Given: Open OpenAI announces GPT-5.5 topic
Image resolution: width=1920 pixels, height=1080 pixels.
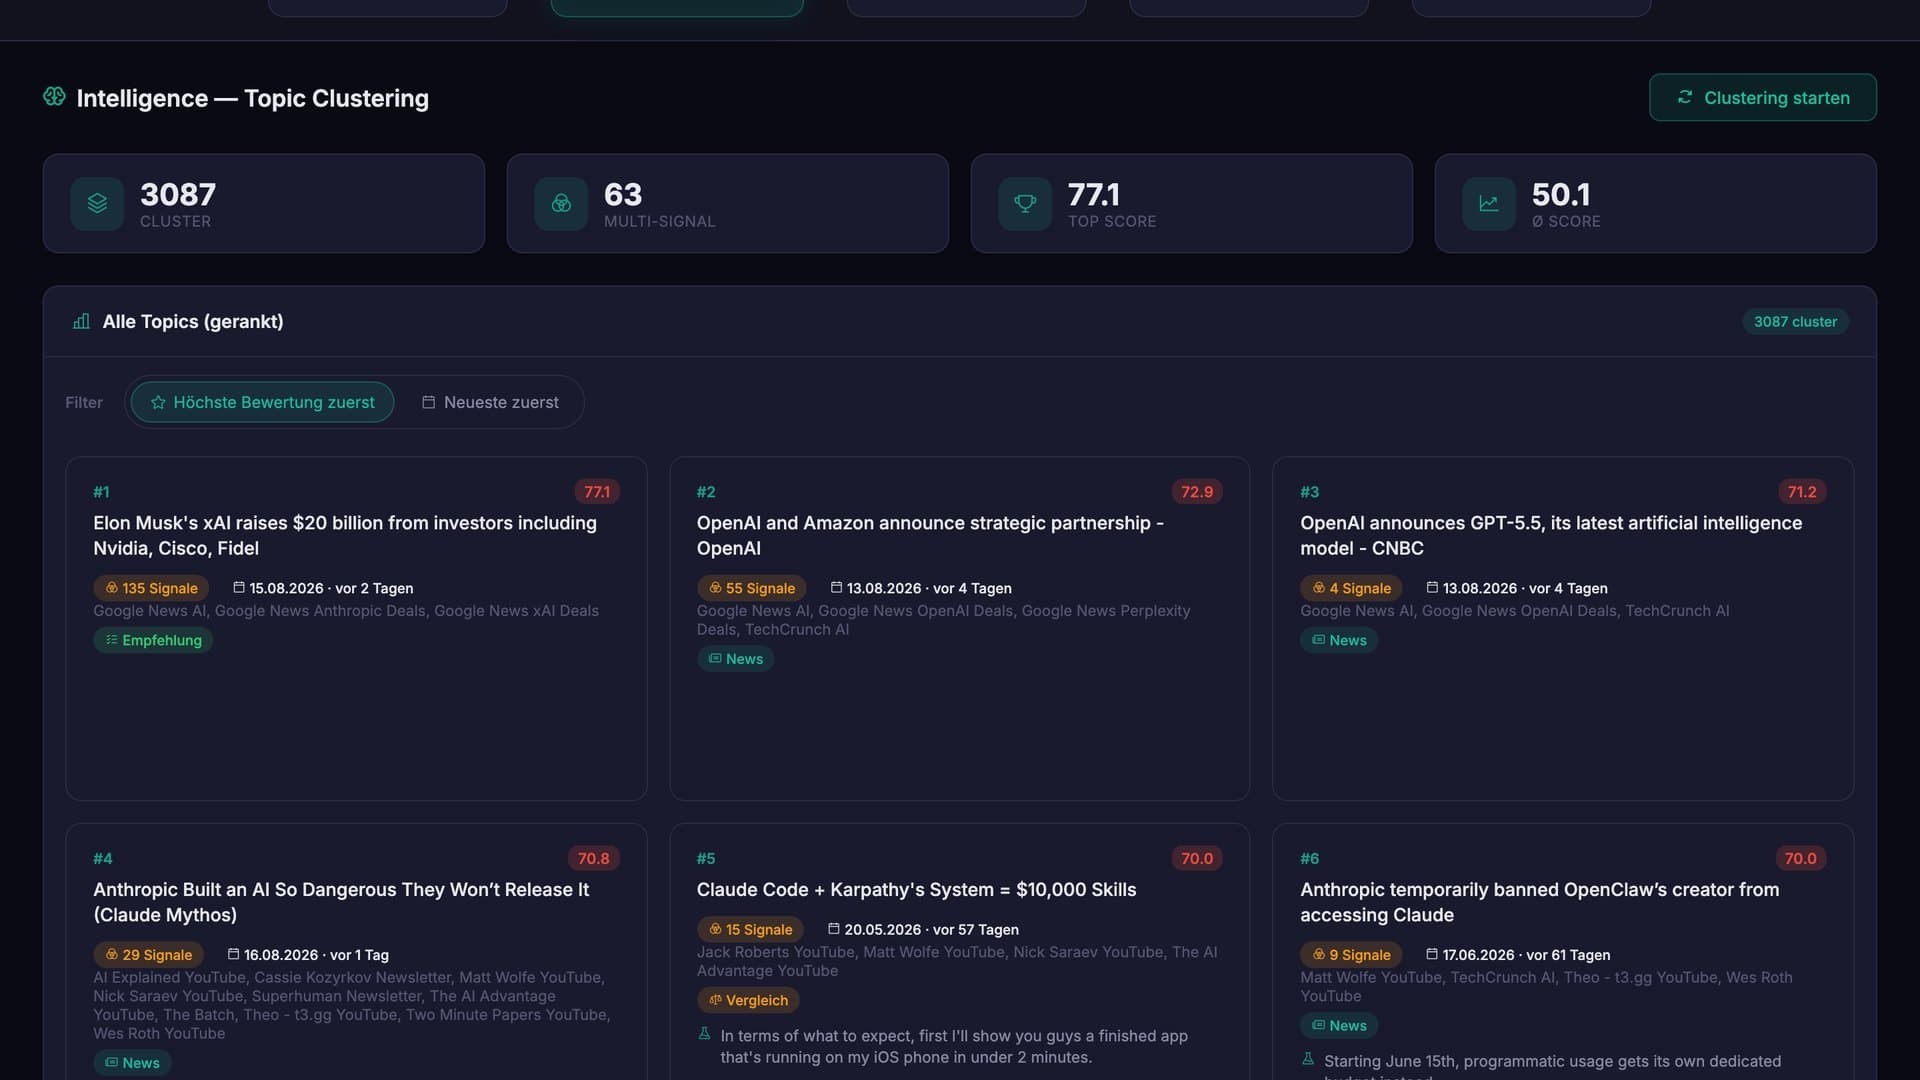Looking at the screenshot, I should (1551, 535).
